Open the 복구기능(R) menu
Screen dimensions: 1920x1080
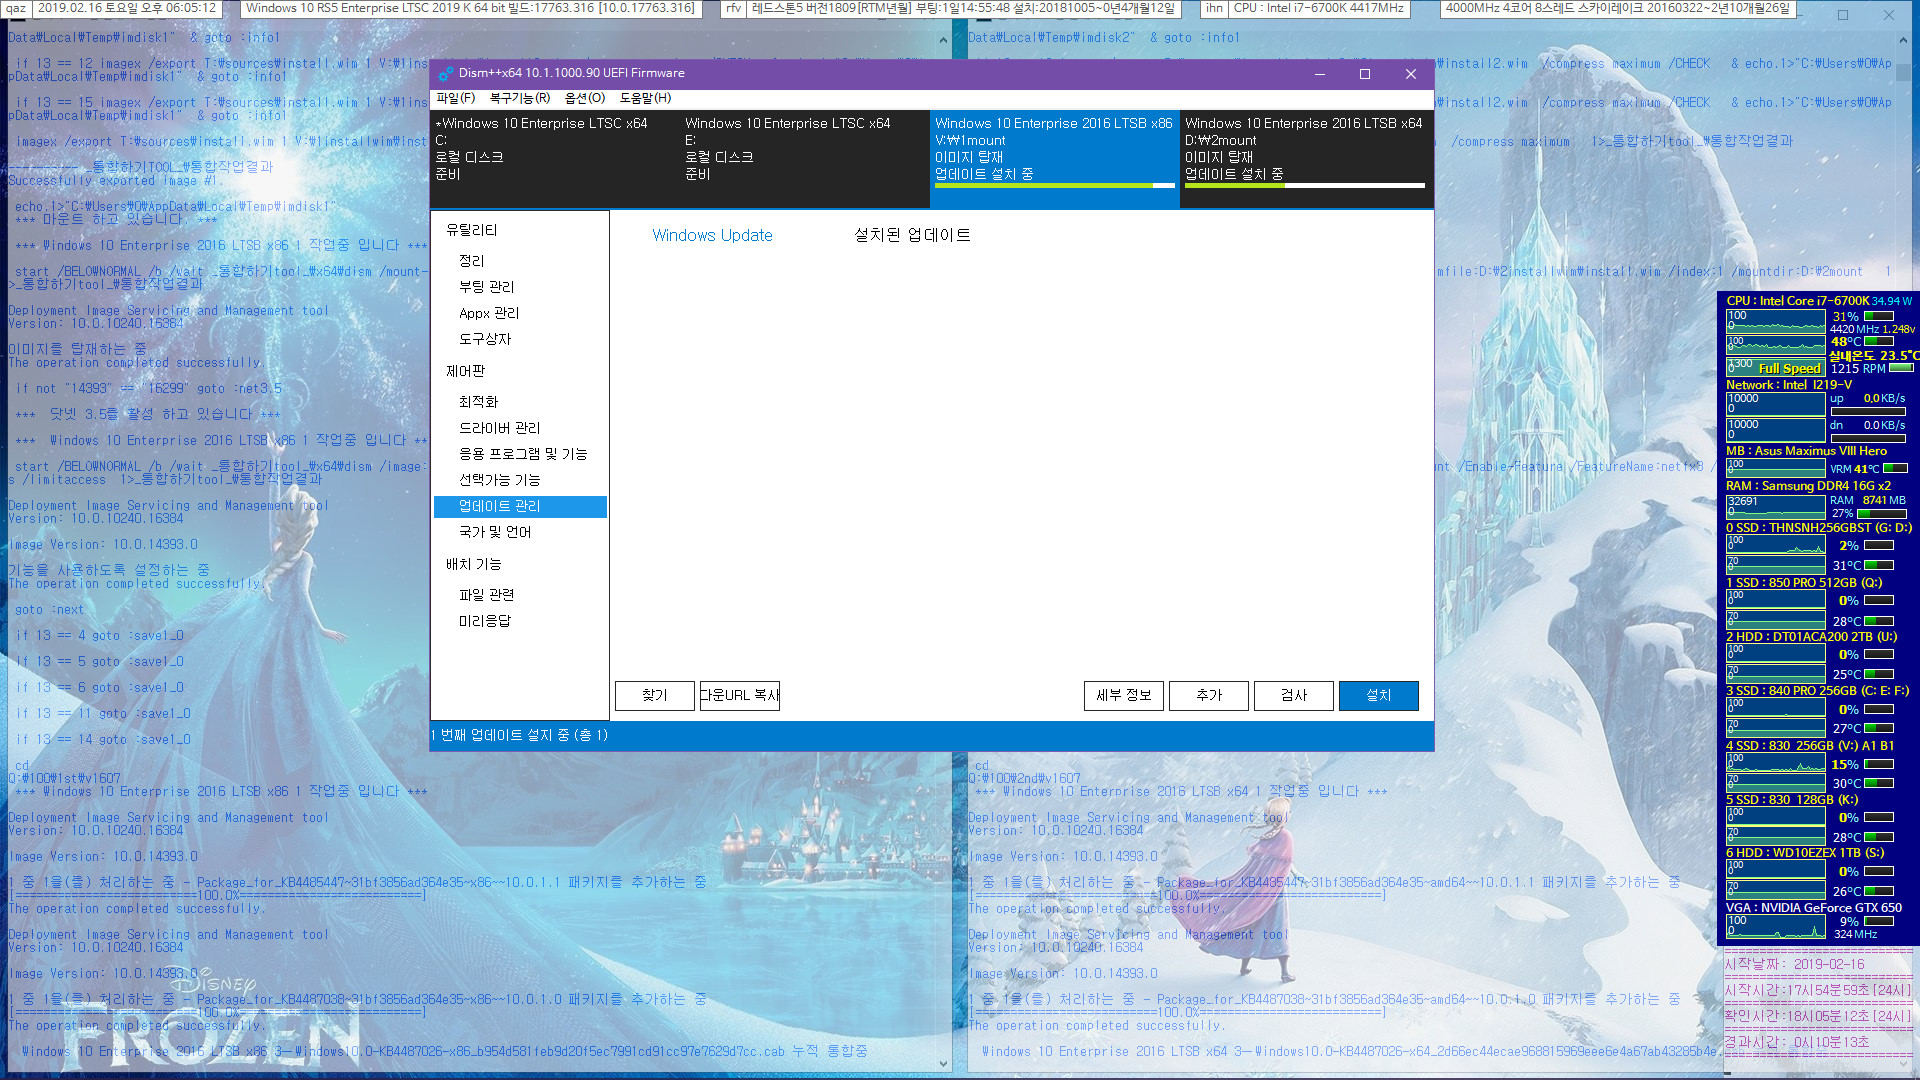click(519, 98)
